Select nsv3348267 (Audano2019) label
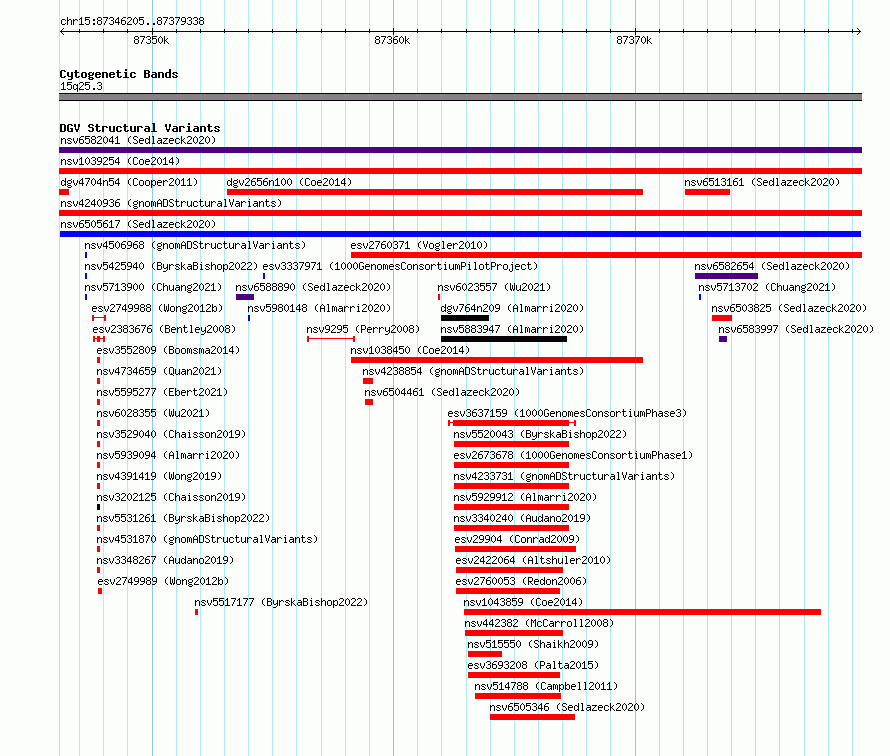890x756 pixels. 165,560
